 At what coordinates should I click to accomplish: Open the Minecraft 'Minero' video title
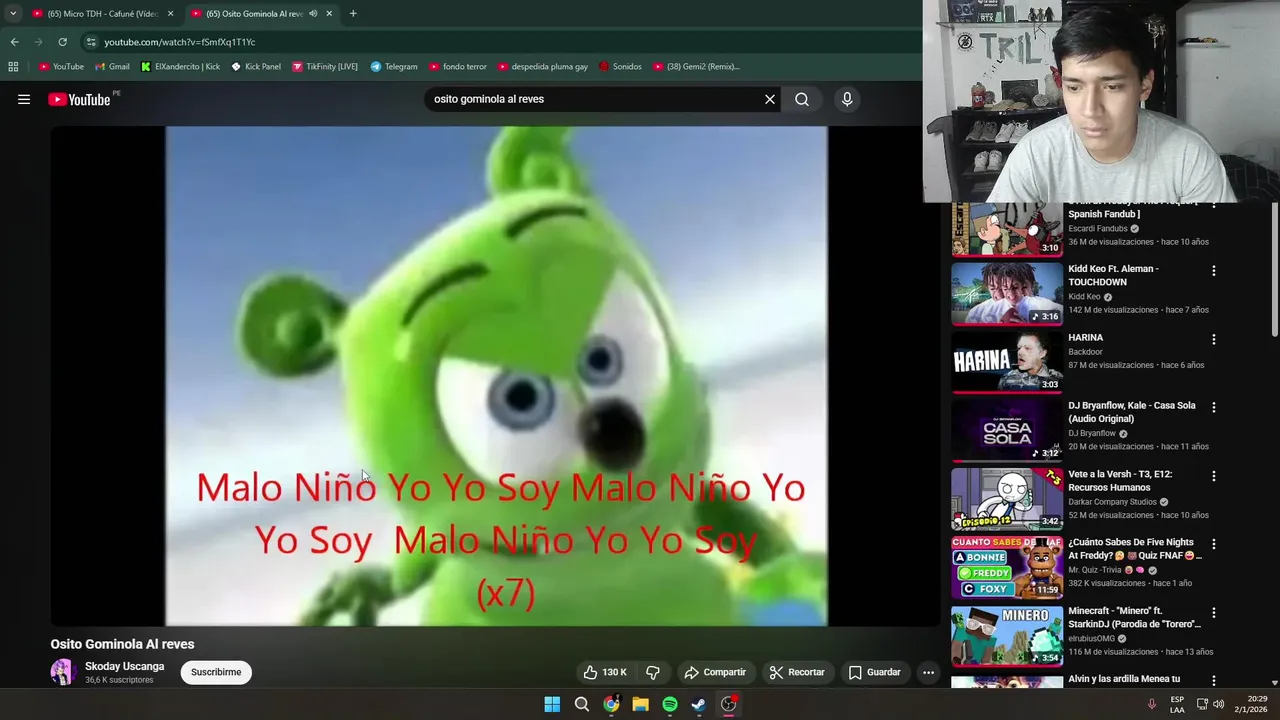pyautogui.click(x=1134, y=617)
